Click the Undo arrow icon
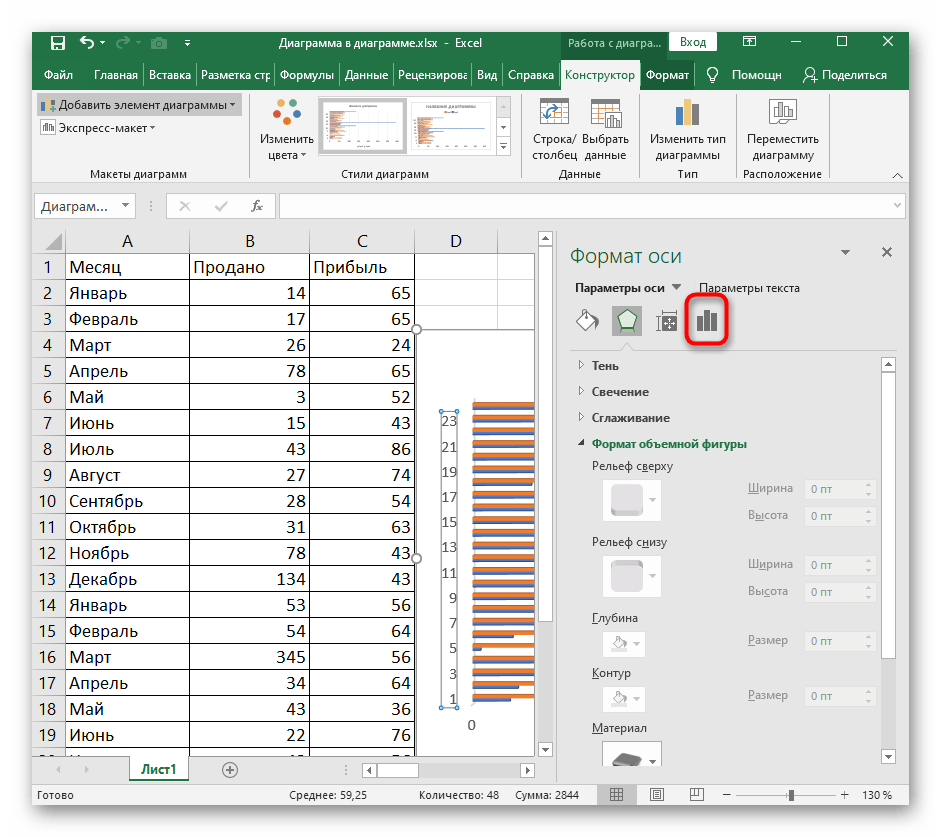941x837 pixels. tap(87, 42)
